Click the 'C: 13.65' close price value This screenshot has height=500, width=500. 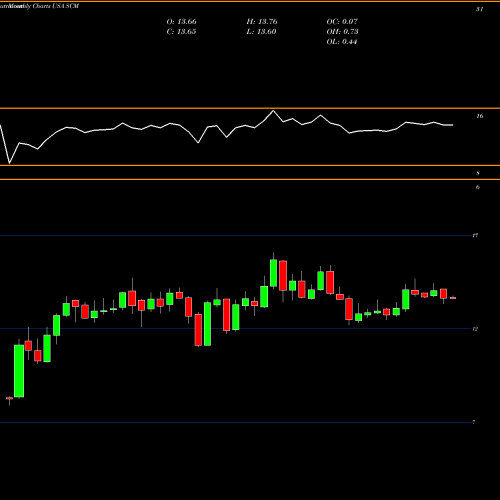pos(181,32)
